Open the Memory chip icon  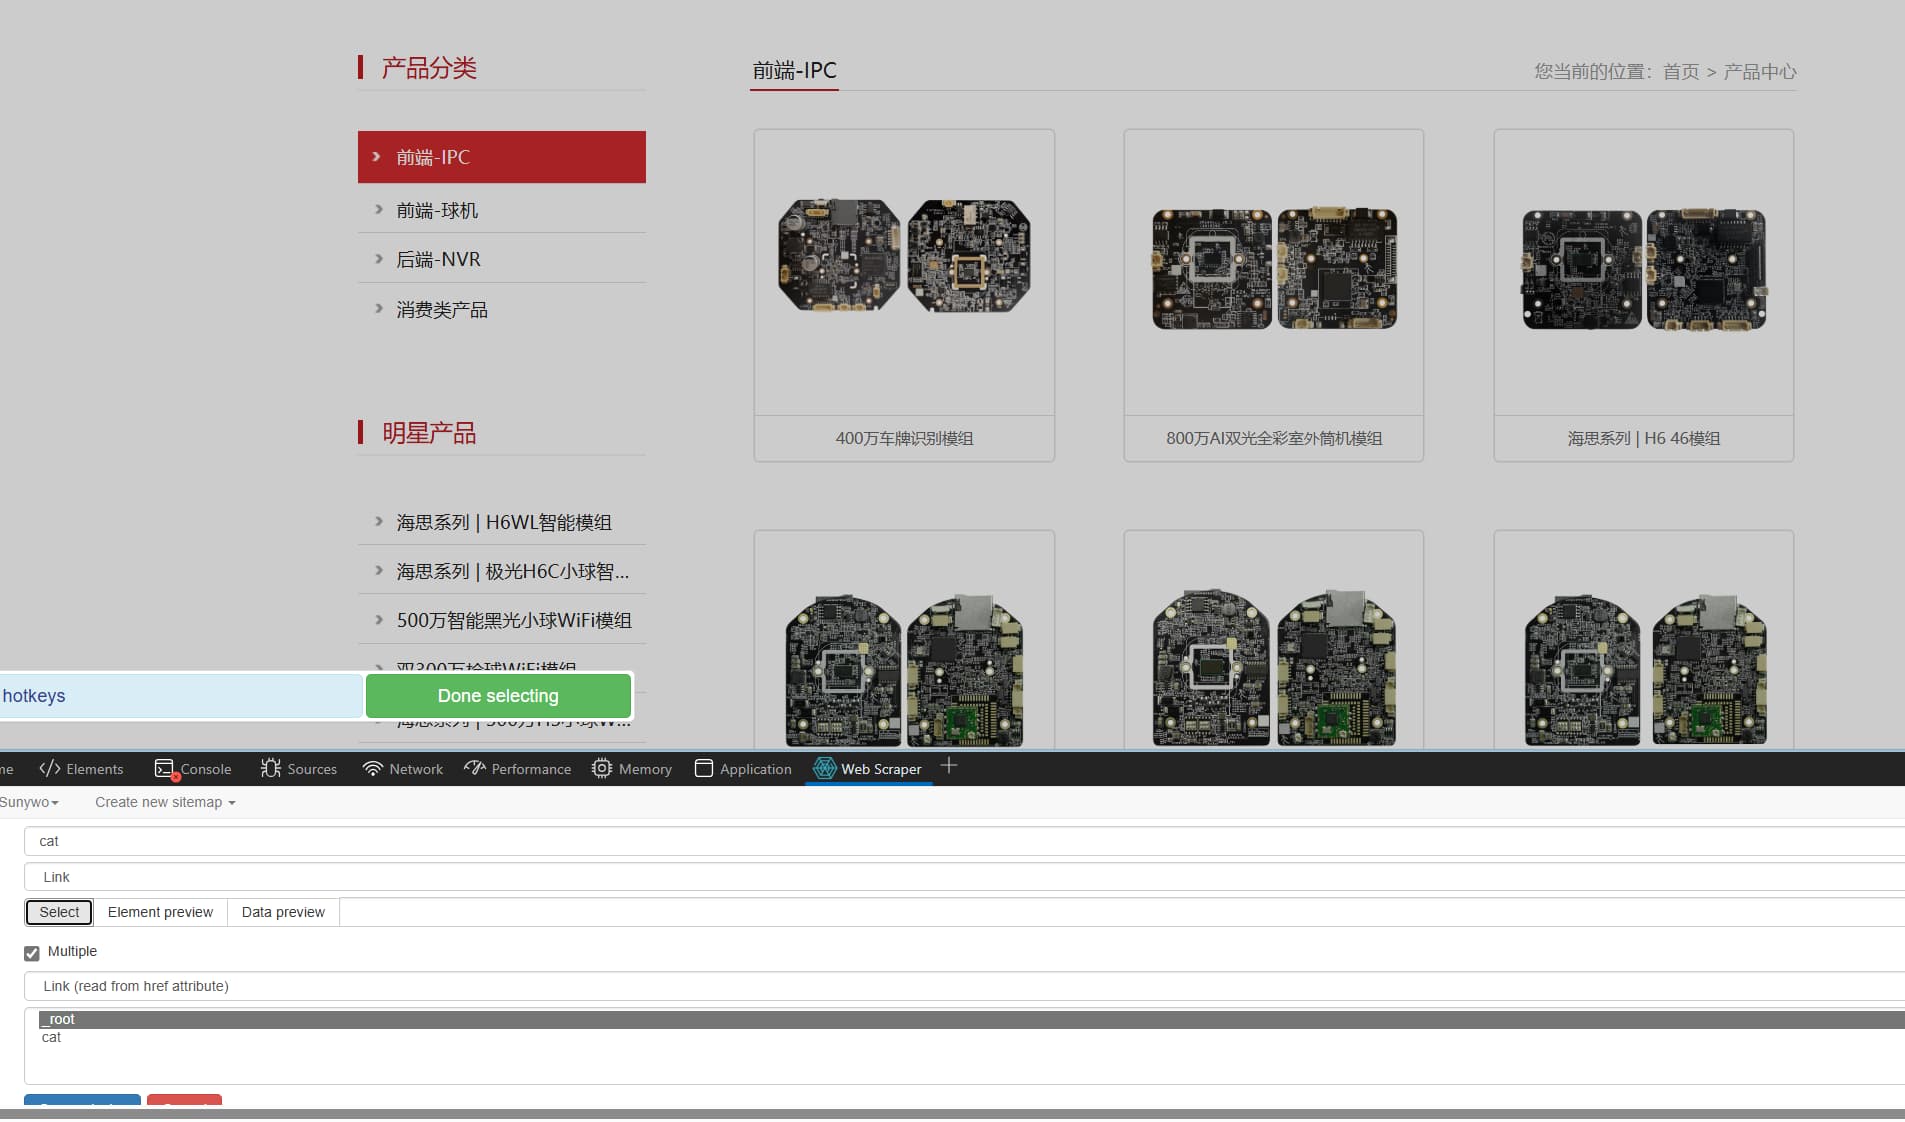click(x=602, y=768)
